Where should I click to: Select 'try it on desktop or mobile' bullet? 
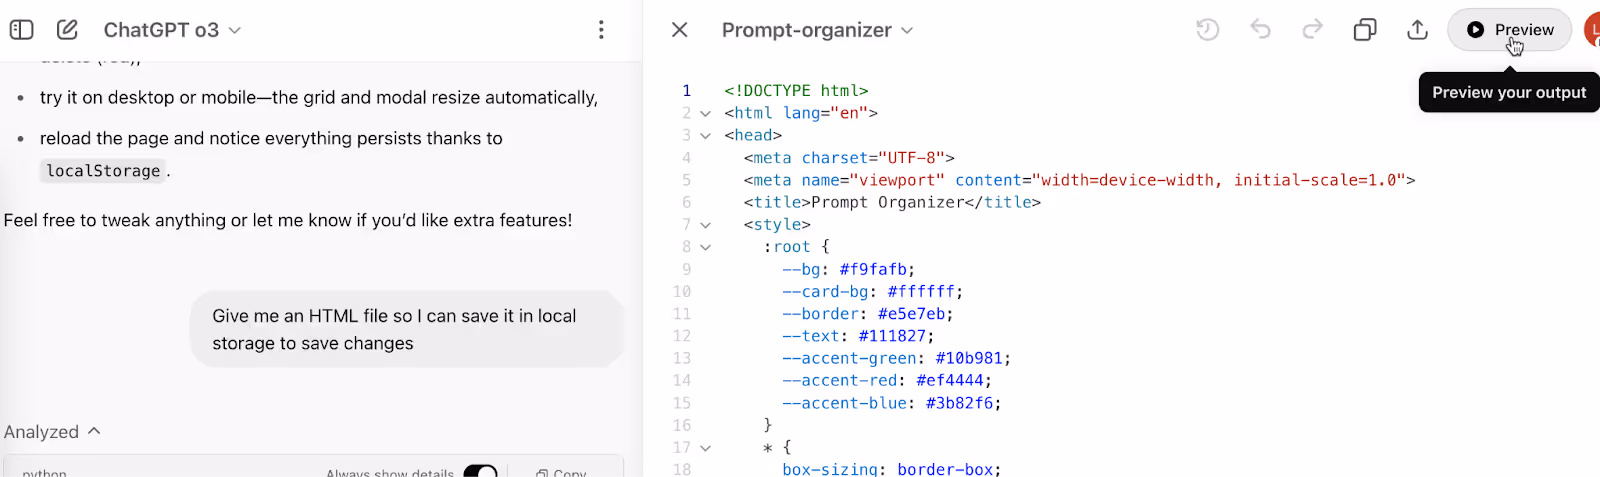click(319, 98)
